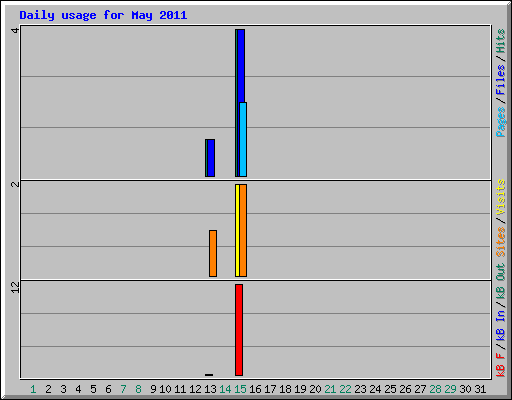Click the kB Out legend label
Screen dimensions: 512x400
pyautogui.click(x=501, y=281)
